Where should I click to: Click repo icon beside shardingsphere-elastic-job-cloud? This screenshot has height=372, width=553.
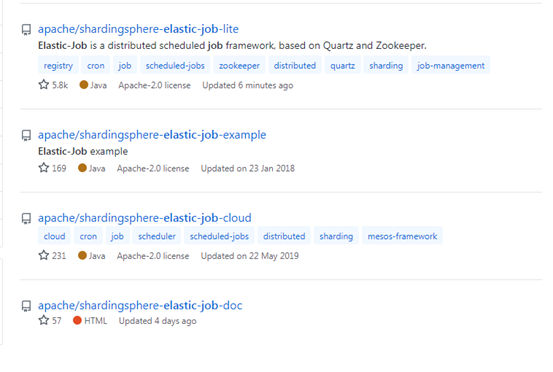pos(26,219)
